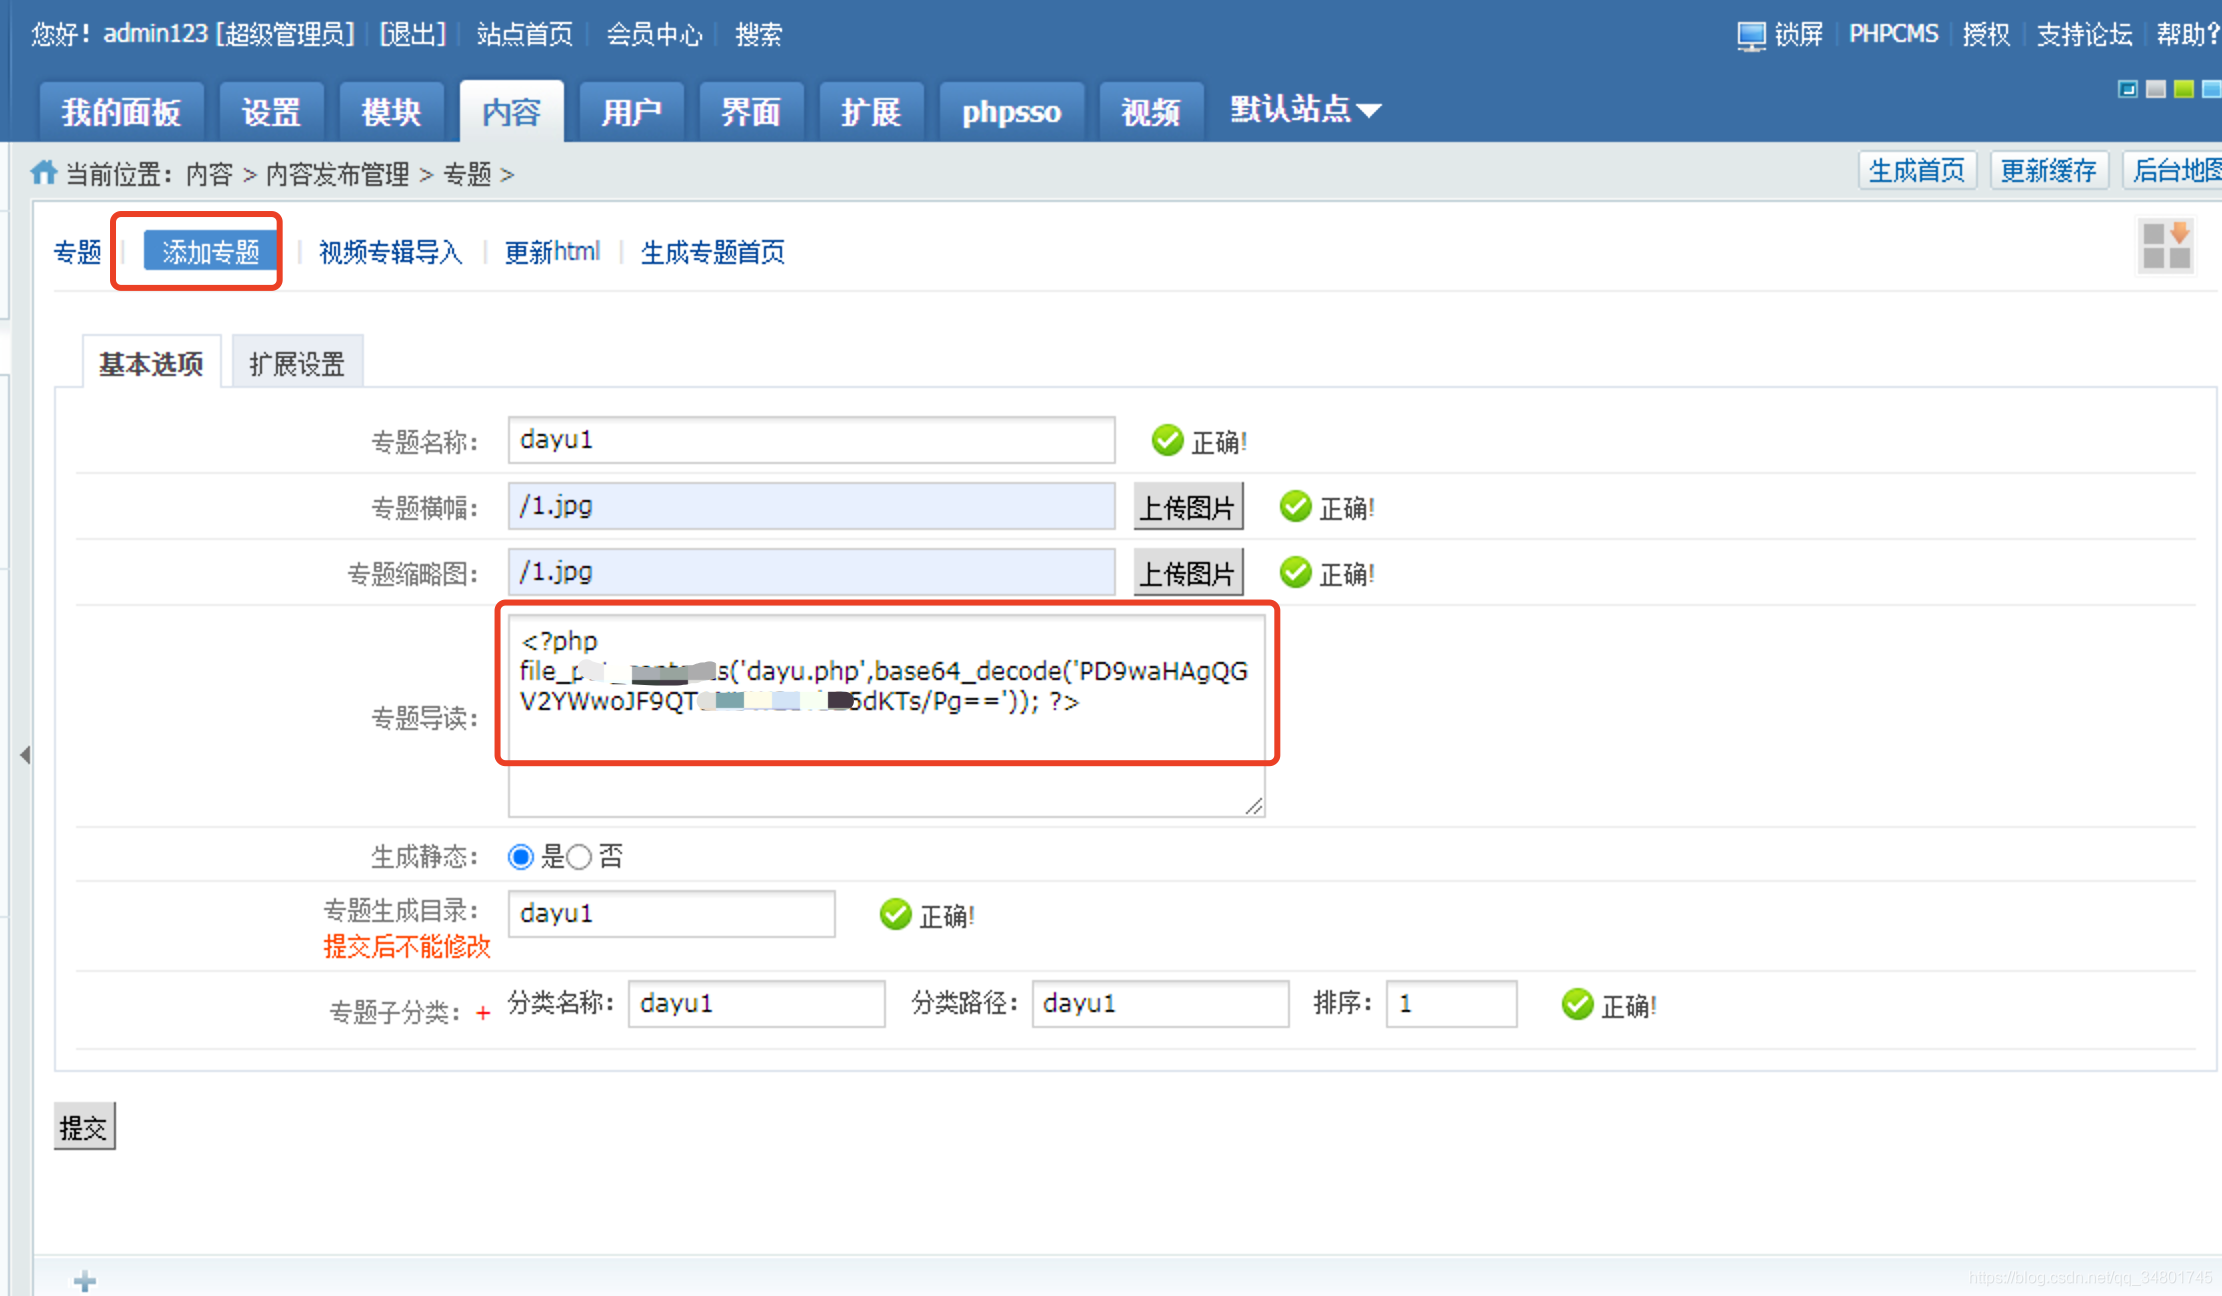Click the 专题名称 input field
The height and width of the screenshot is (1296, 2222).
811,440
